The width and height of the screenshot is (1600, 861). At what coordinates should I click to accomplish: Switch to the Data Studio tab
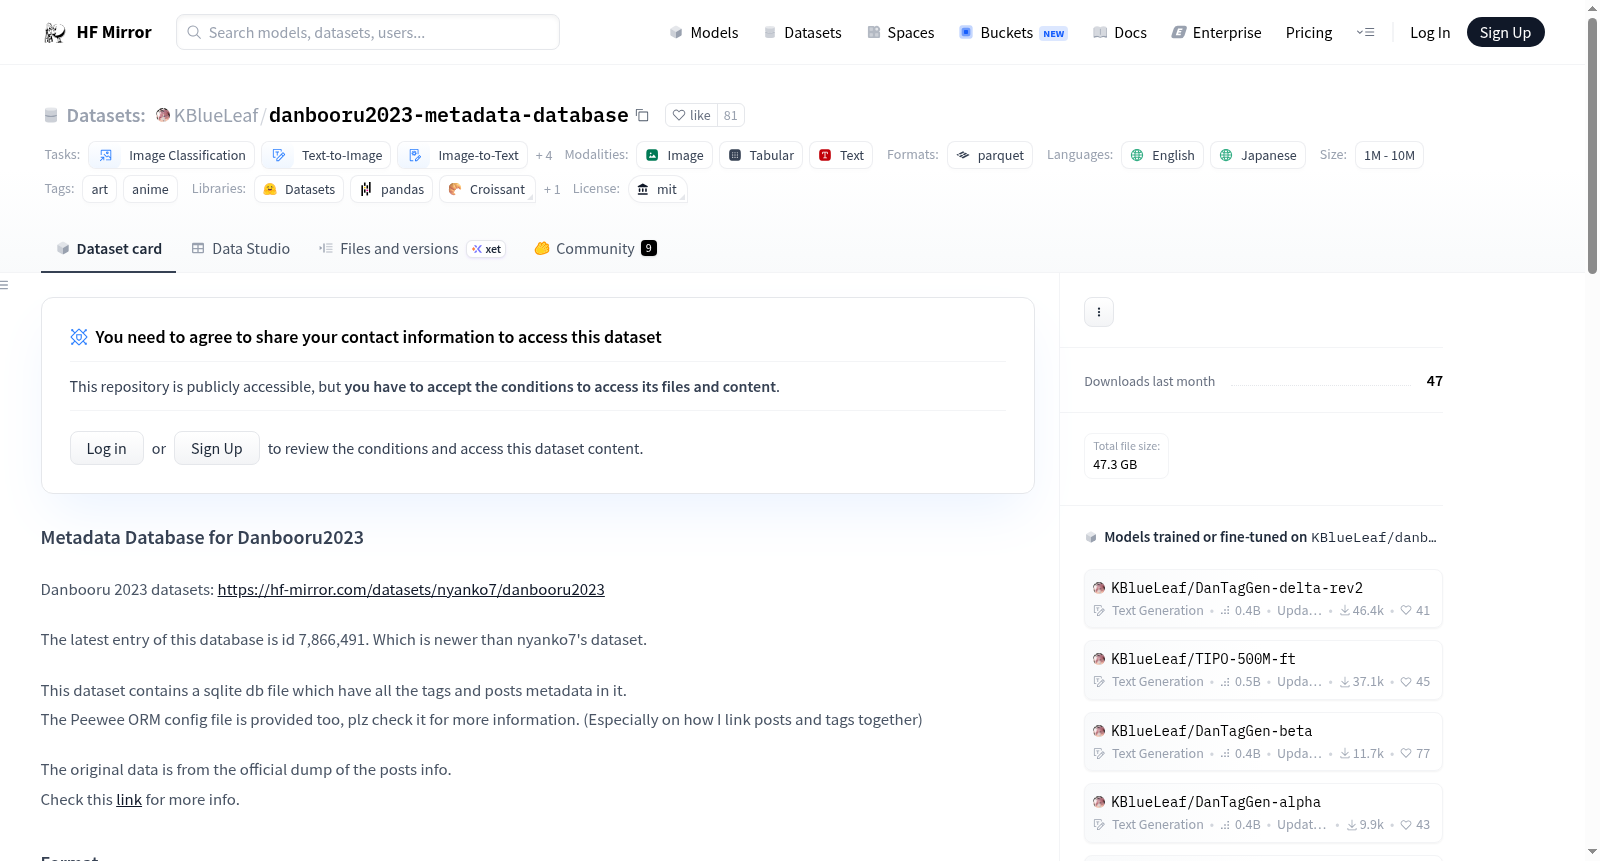241,249
